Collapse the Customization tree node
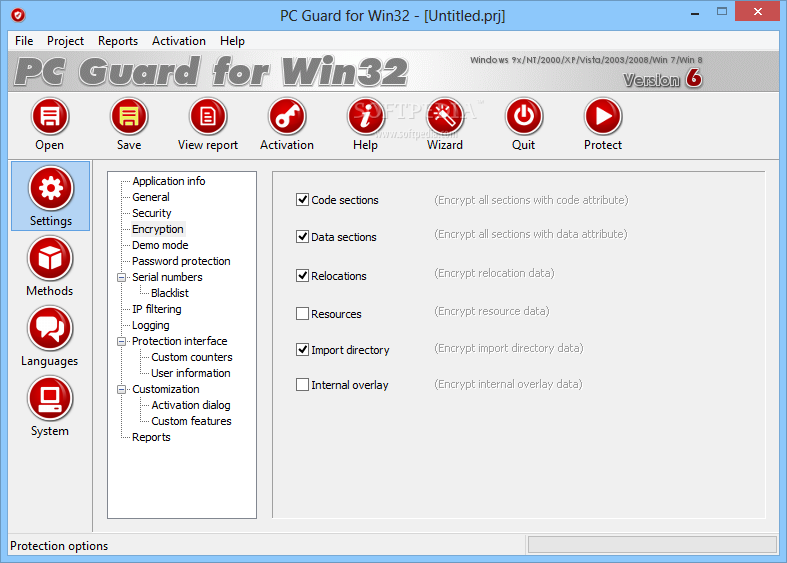Image resolution: width=787 pixels, height=563 pixels. pos(121,390)
